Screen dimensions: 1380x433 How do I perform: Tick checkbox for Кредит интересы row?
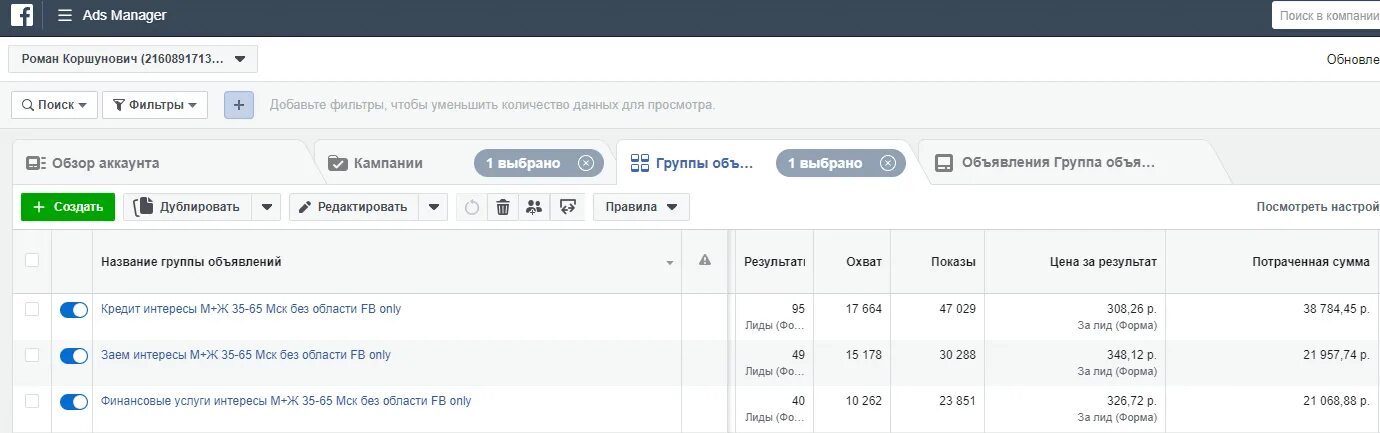(x=32, y=309)
